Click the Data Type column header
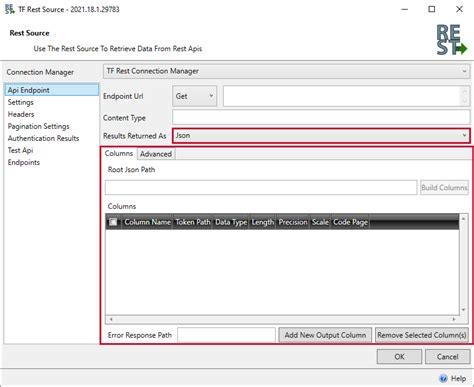This screenshot has height=387, width=474. tap(231, 222)
